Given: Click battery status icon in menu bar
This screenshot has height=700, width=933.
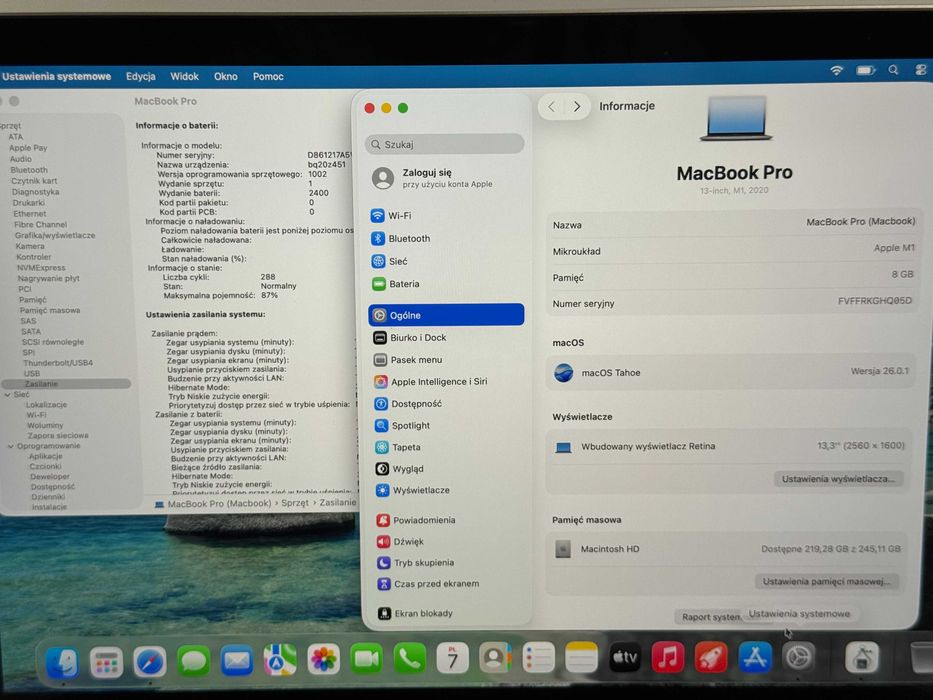Looking at the screenshot, I should (866, 70).
